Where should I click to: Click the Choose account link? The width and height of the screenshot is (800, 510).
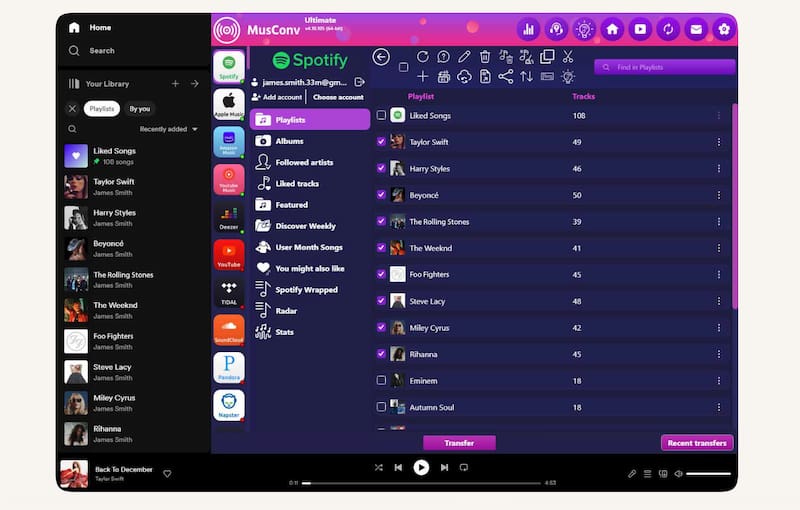338,97
